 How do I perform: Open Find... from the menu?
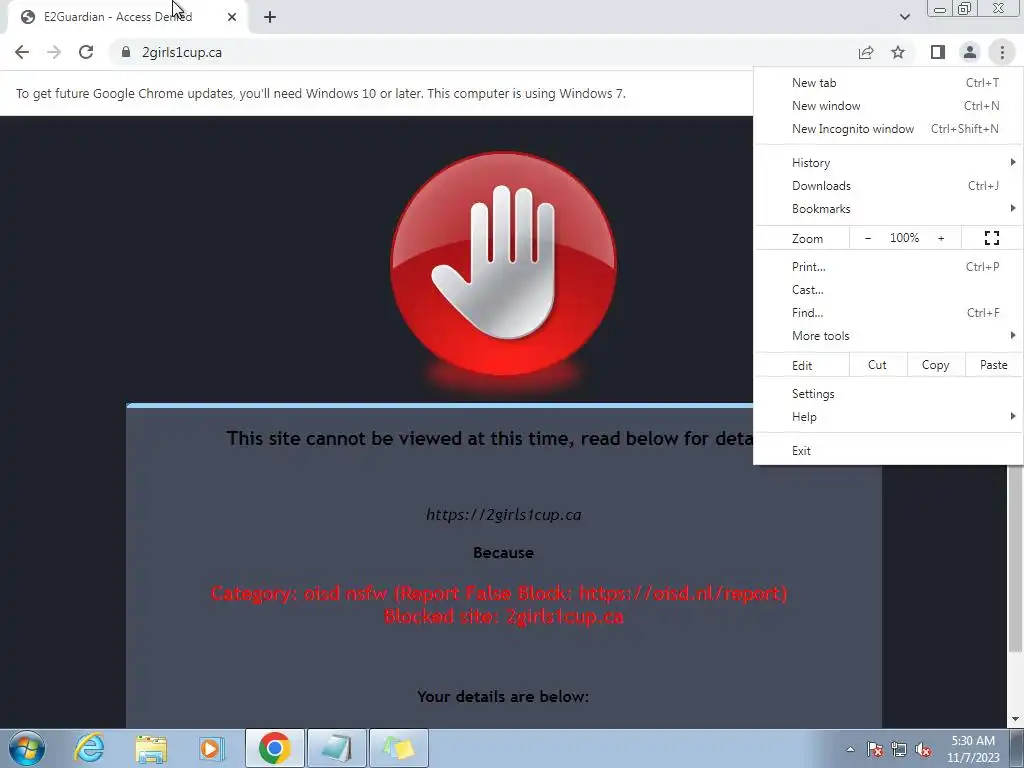point(888,312)
